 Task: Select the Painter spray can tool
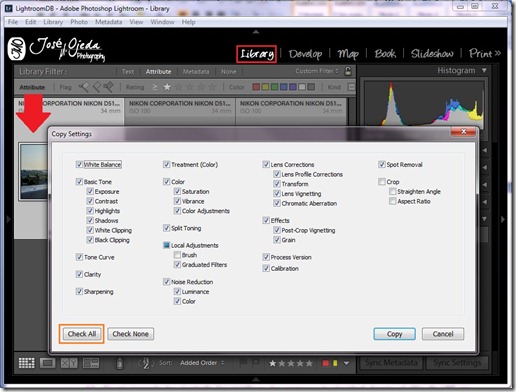(120, 363)
